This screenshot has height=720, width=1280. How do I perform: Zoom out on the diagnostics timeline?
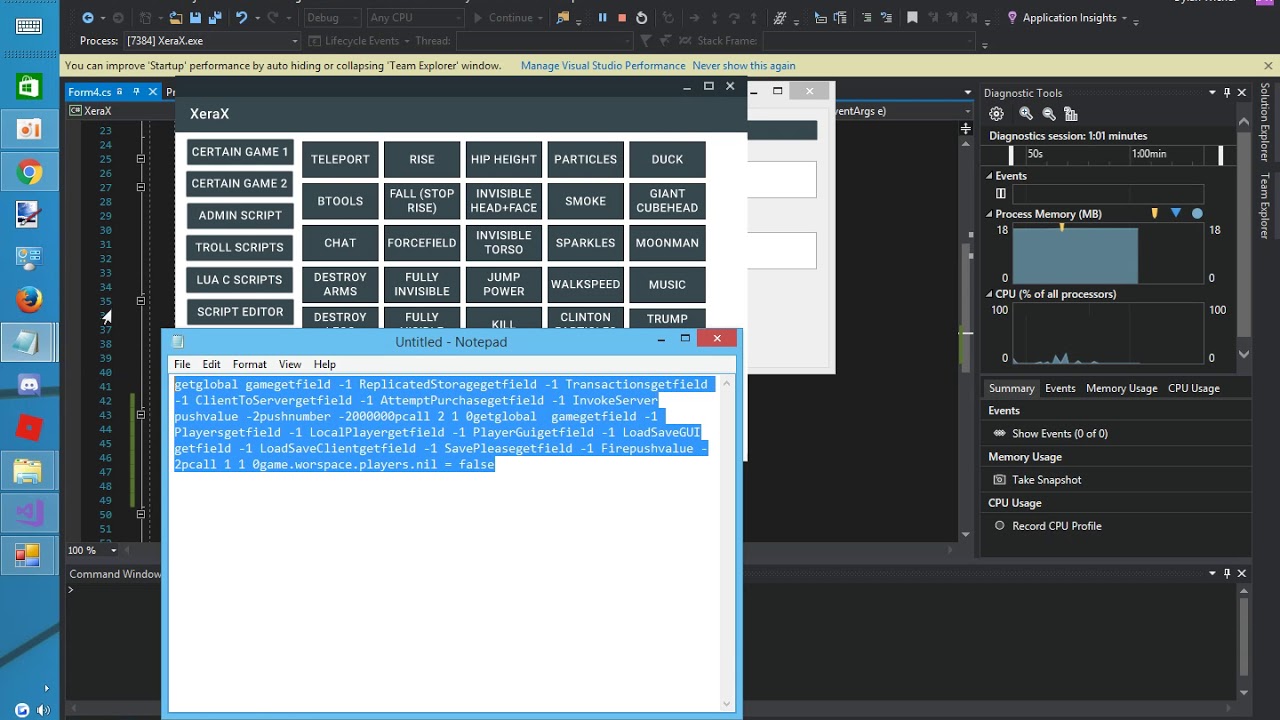click(x=1049, y=114)
